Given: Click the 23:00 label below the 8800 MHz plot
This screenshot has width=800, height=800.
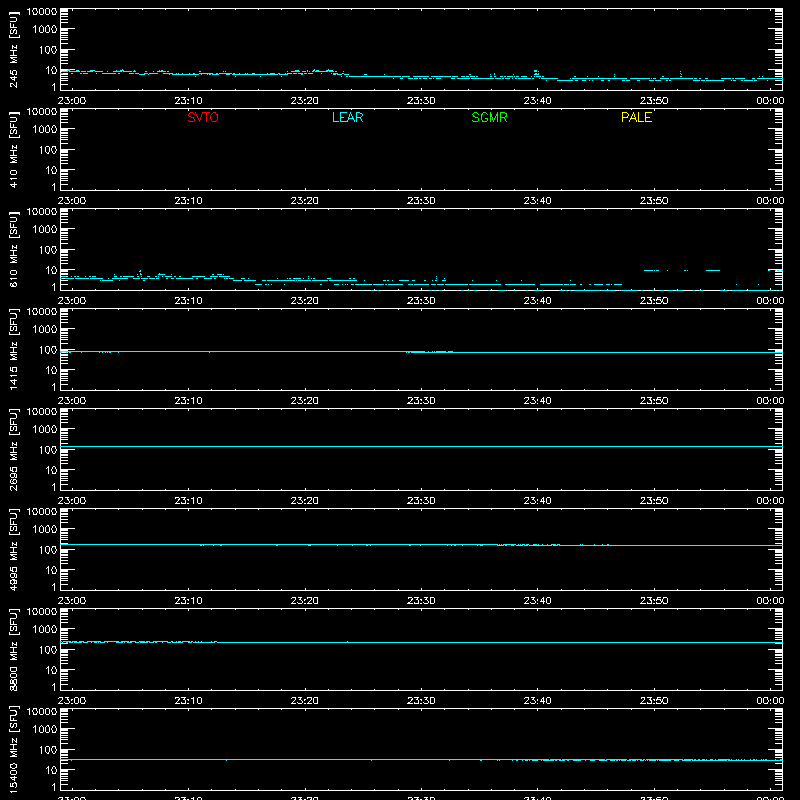Looking at the screenshot, I should [72, 701].
